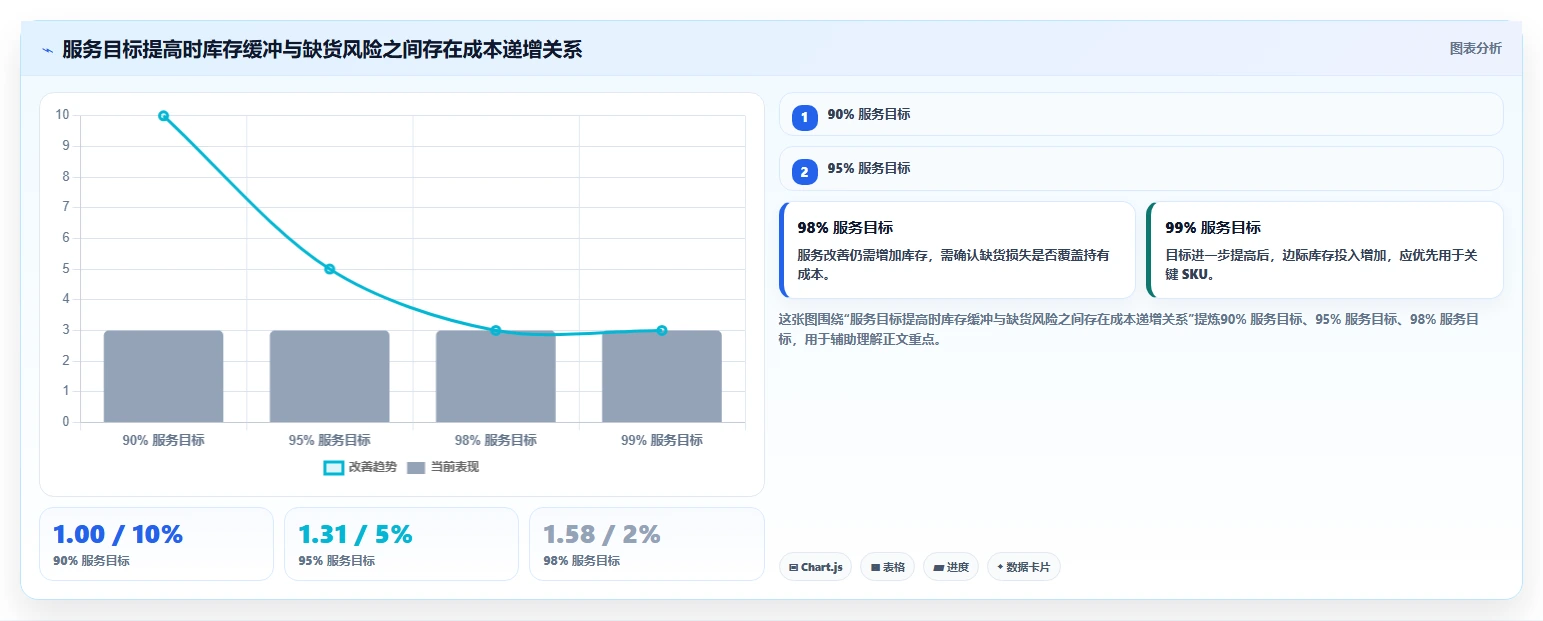Image resolution: width=1543 pixels, height=621 pixels.
Task: Click the trend line point above the 99% bar
Action: pyautogui.click(x=661, y=330)
